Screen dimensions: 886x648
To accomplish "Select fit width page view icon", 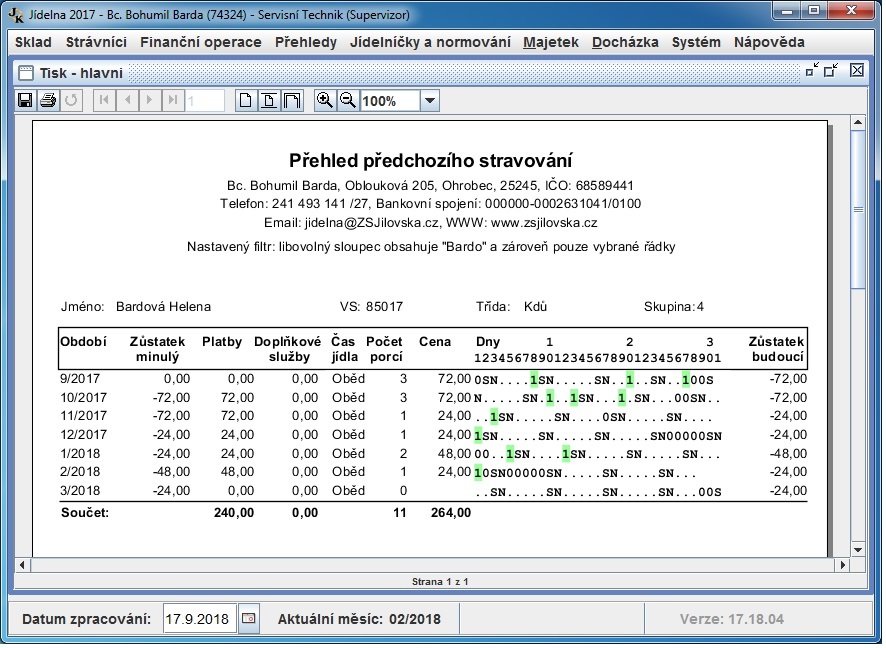I will (x=292, y=101).
